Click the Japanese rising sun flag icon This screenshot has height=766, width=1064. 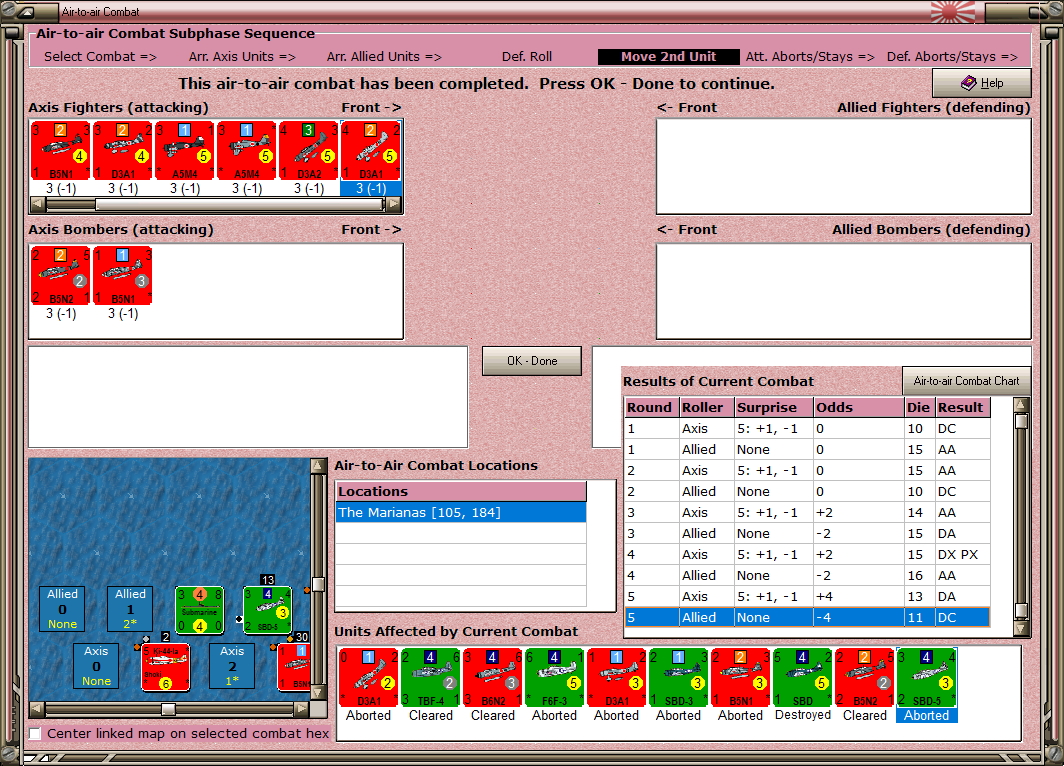tap(953, 12)
